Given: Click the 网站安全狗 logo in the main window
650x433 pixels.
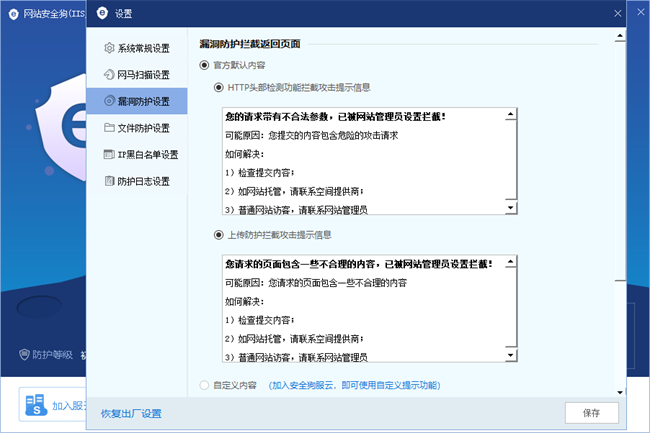Looking at the screenshot, I should coord(14,14).
